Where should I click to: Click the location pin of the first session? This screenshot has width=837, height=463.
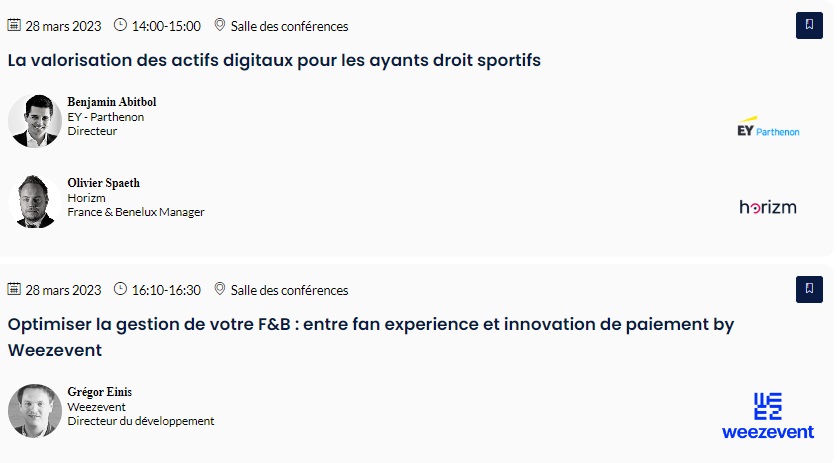point(220,25)
